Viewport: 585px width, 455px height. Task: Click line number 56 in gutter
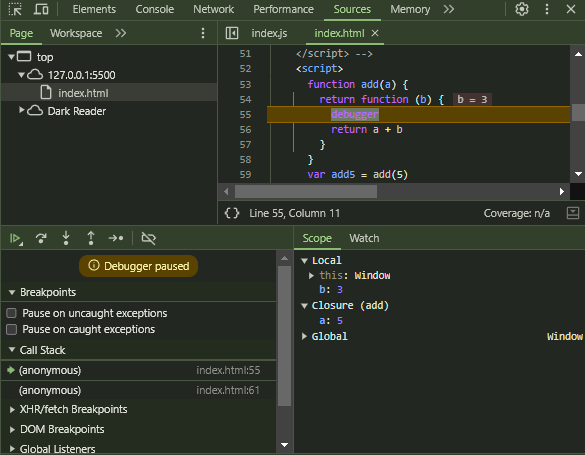click(245, 129)
